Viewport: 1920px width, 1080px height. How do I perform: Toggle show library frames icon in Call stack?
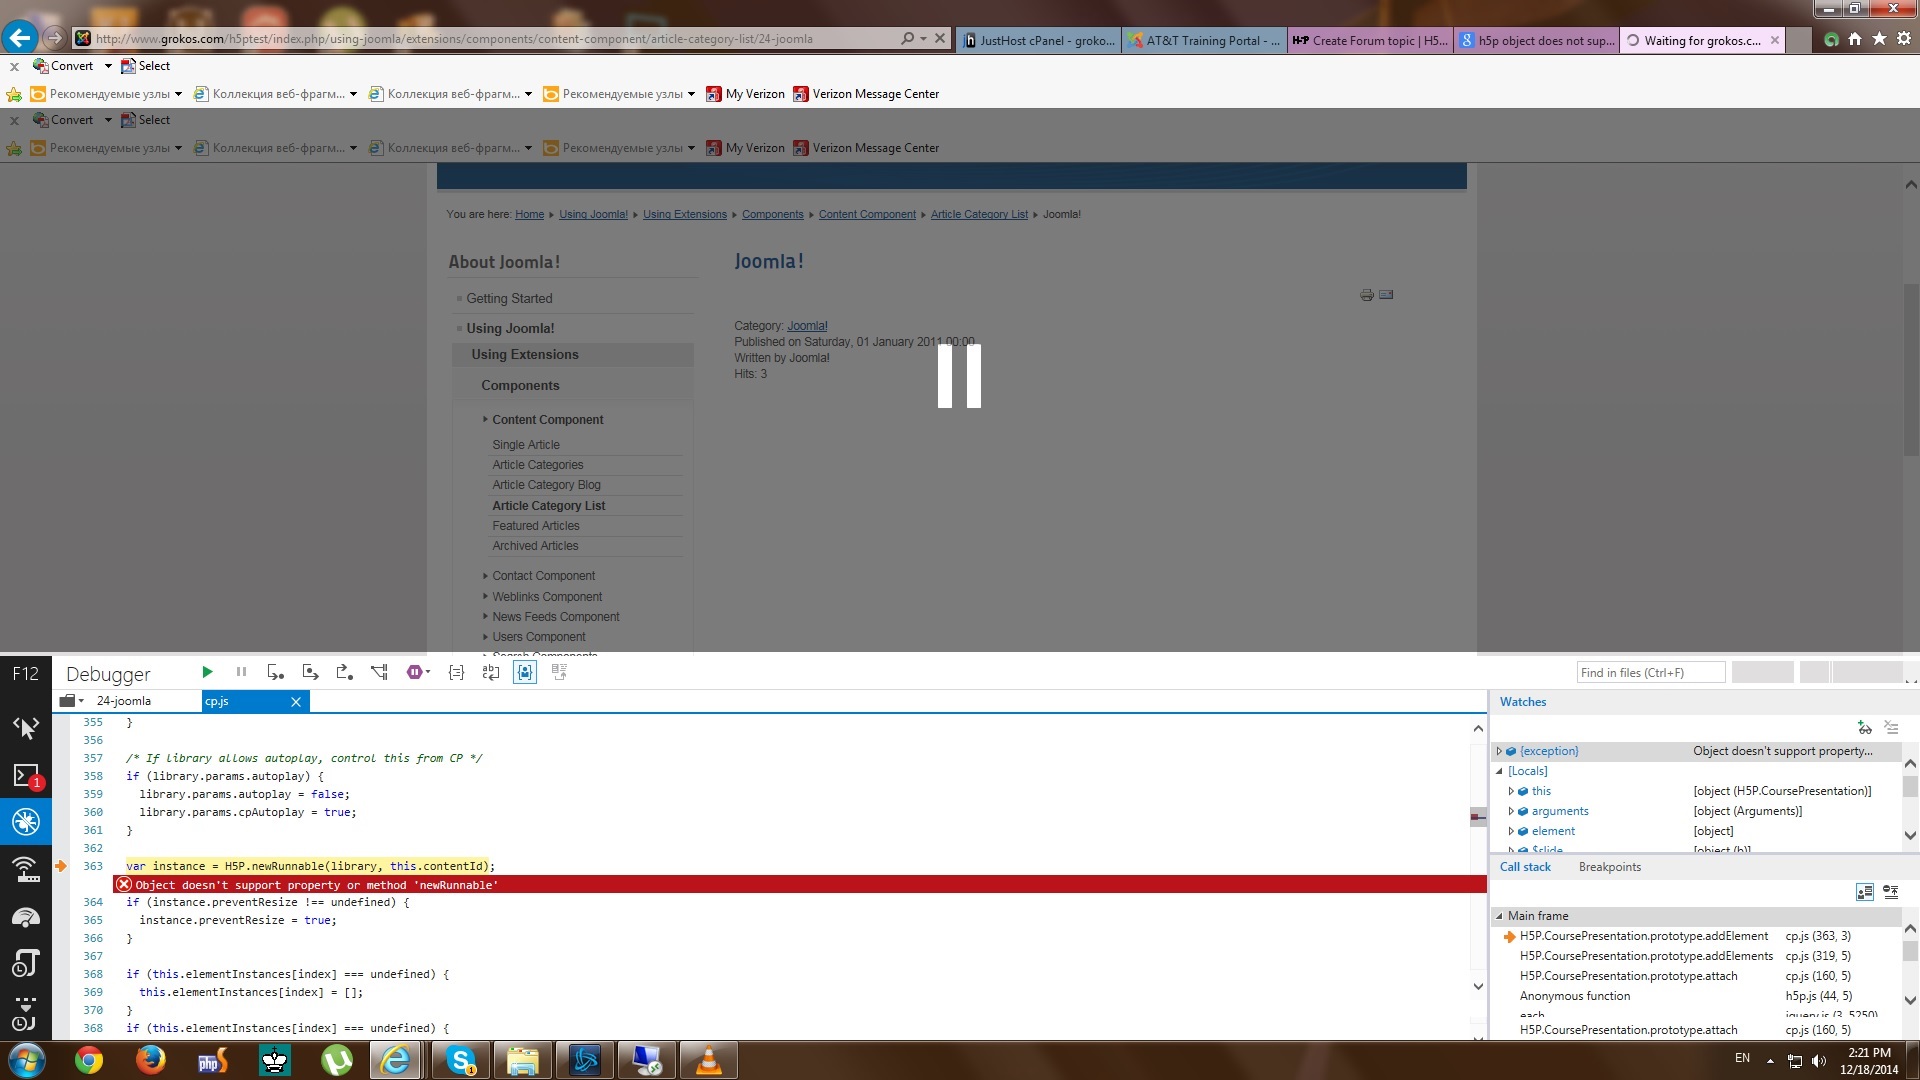point(1864,892)
